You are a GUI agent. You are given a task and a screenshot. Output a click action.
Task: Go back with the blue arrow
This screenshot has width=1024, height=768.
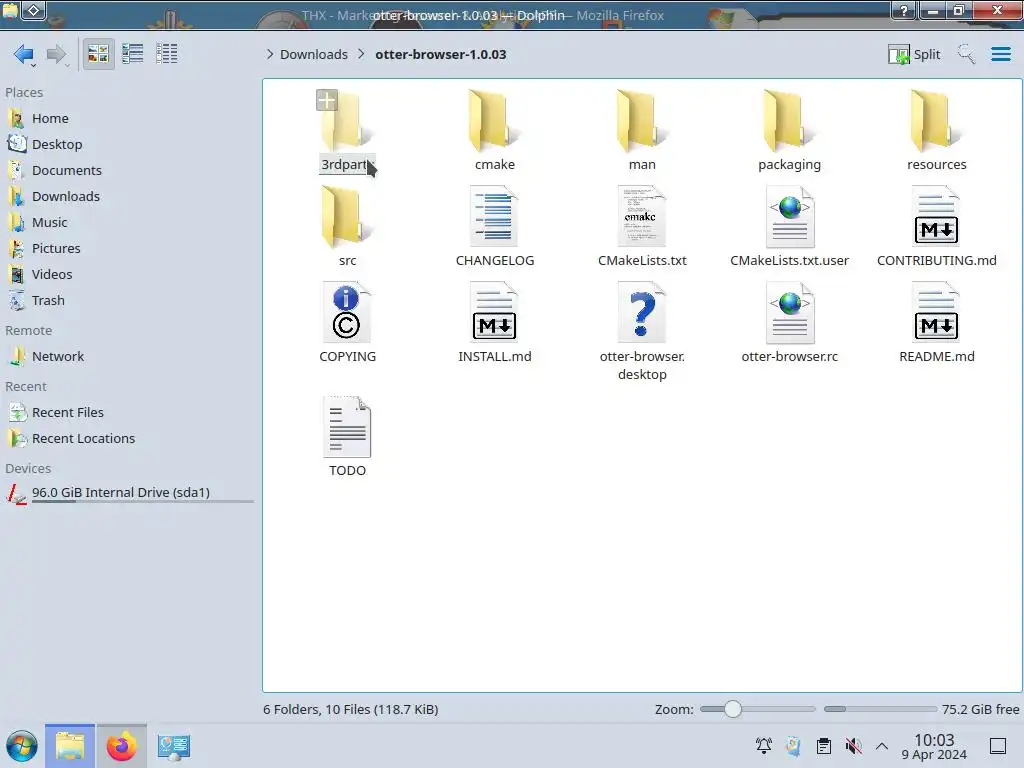pos(24,54)
